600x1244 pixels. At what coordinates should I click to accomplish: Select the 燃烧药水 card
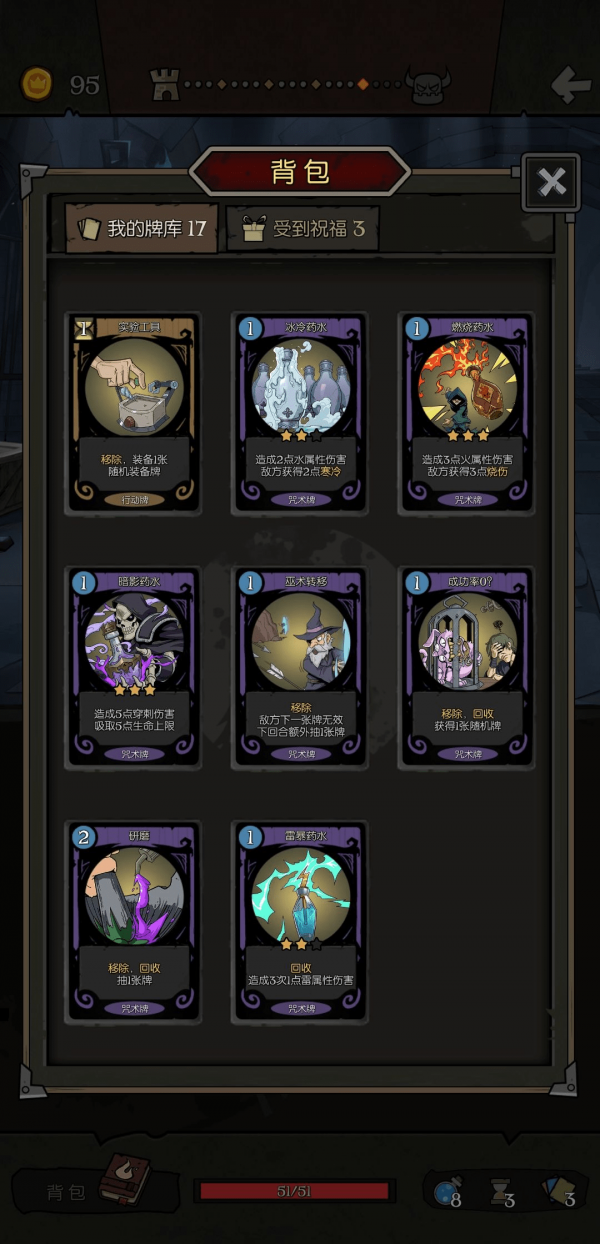[x=467, y=414]
